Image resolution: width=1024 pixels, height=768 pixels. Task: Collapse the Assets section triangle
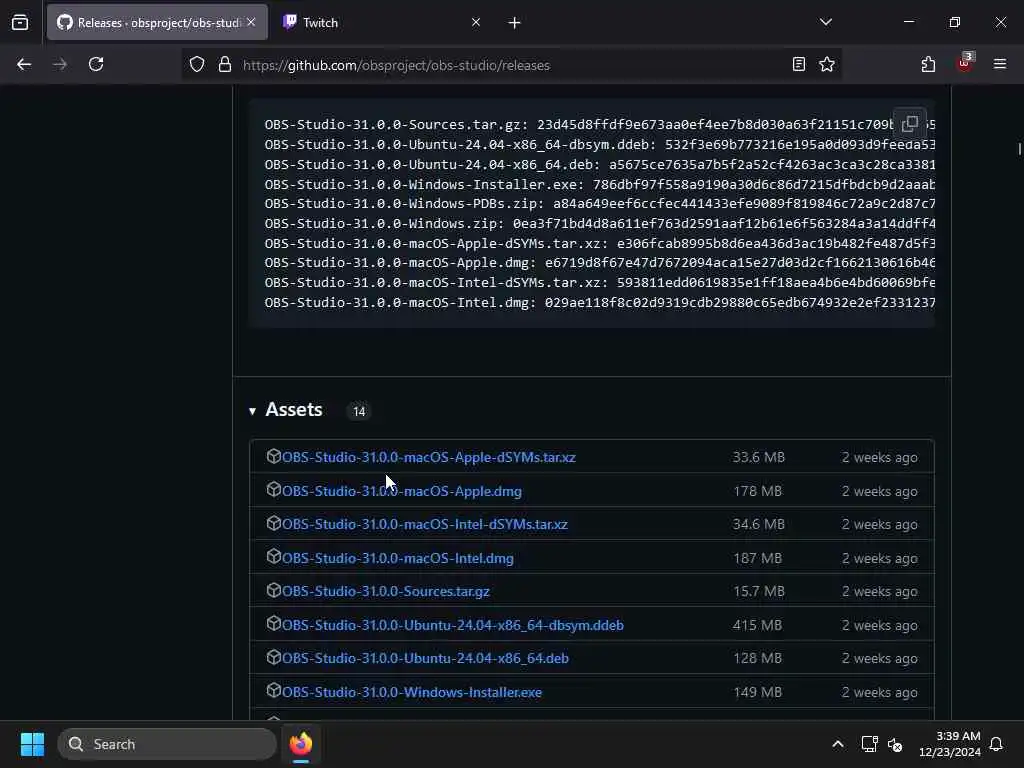coord(252,411)
